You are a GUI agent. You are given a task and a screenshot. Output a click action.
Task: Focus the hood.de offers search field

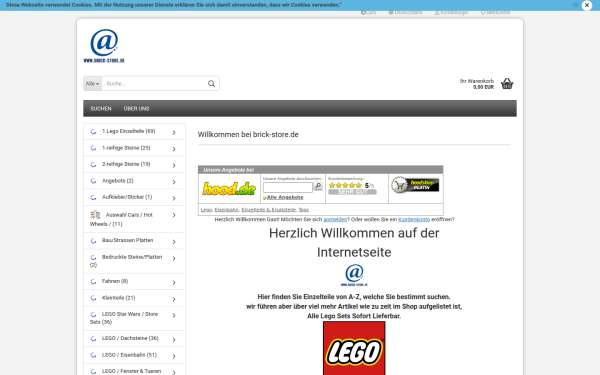coord(288,187)
